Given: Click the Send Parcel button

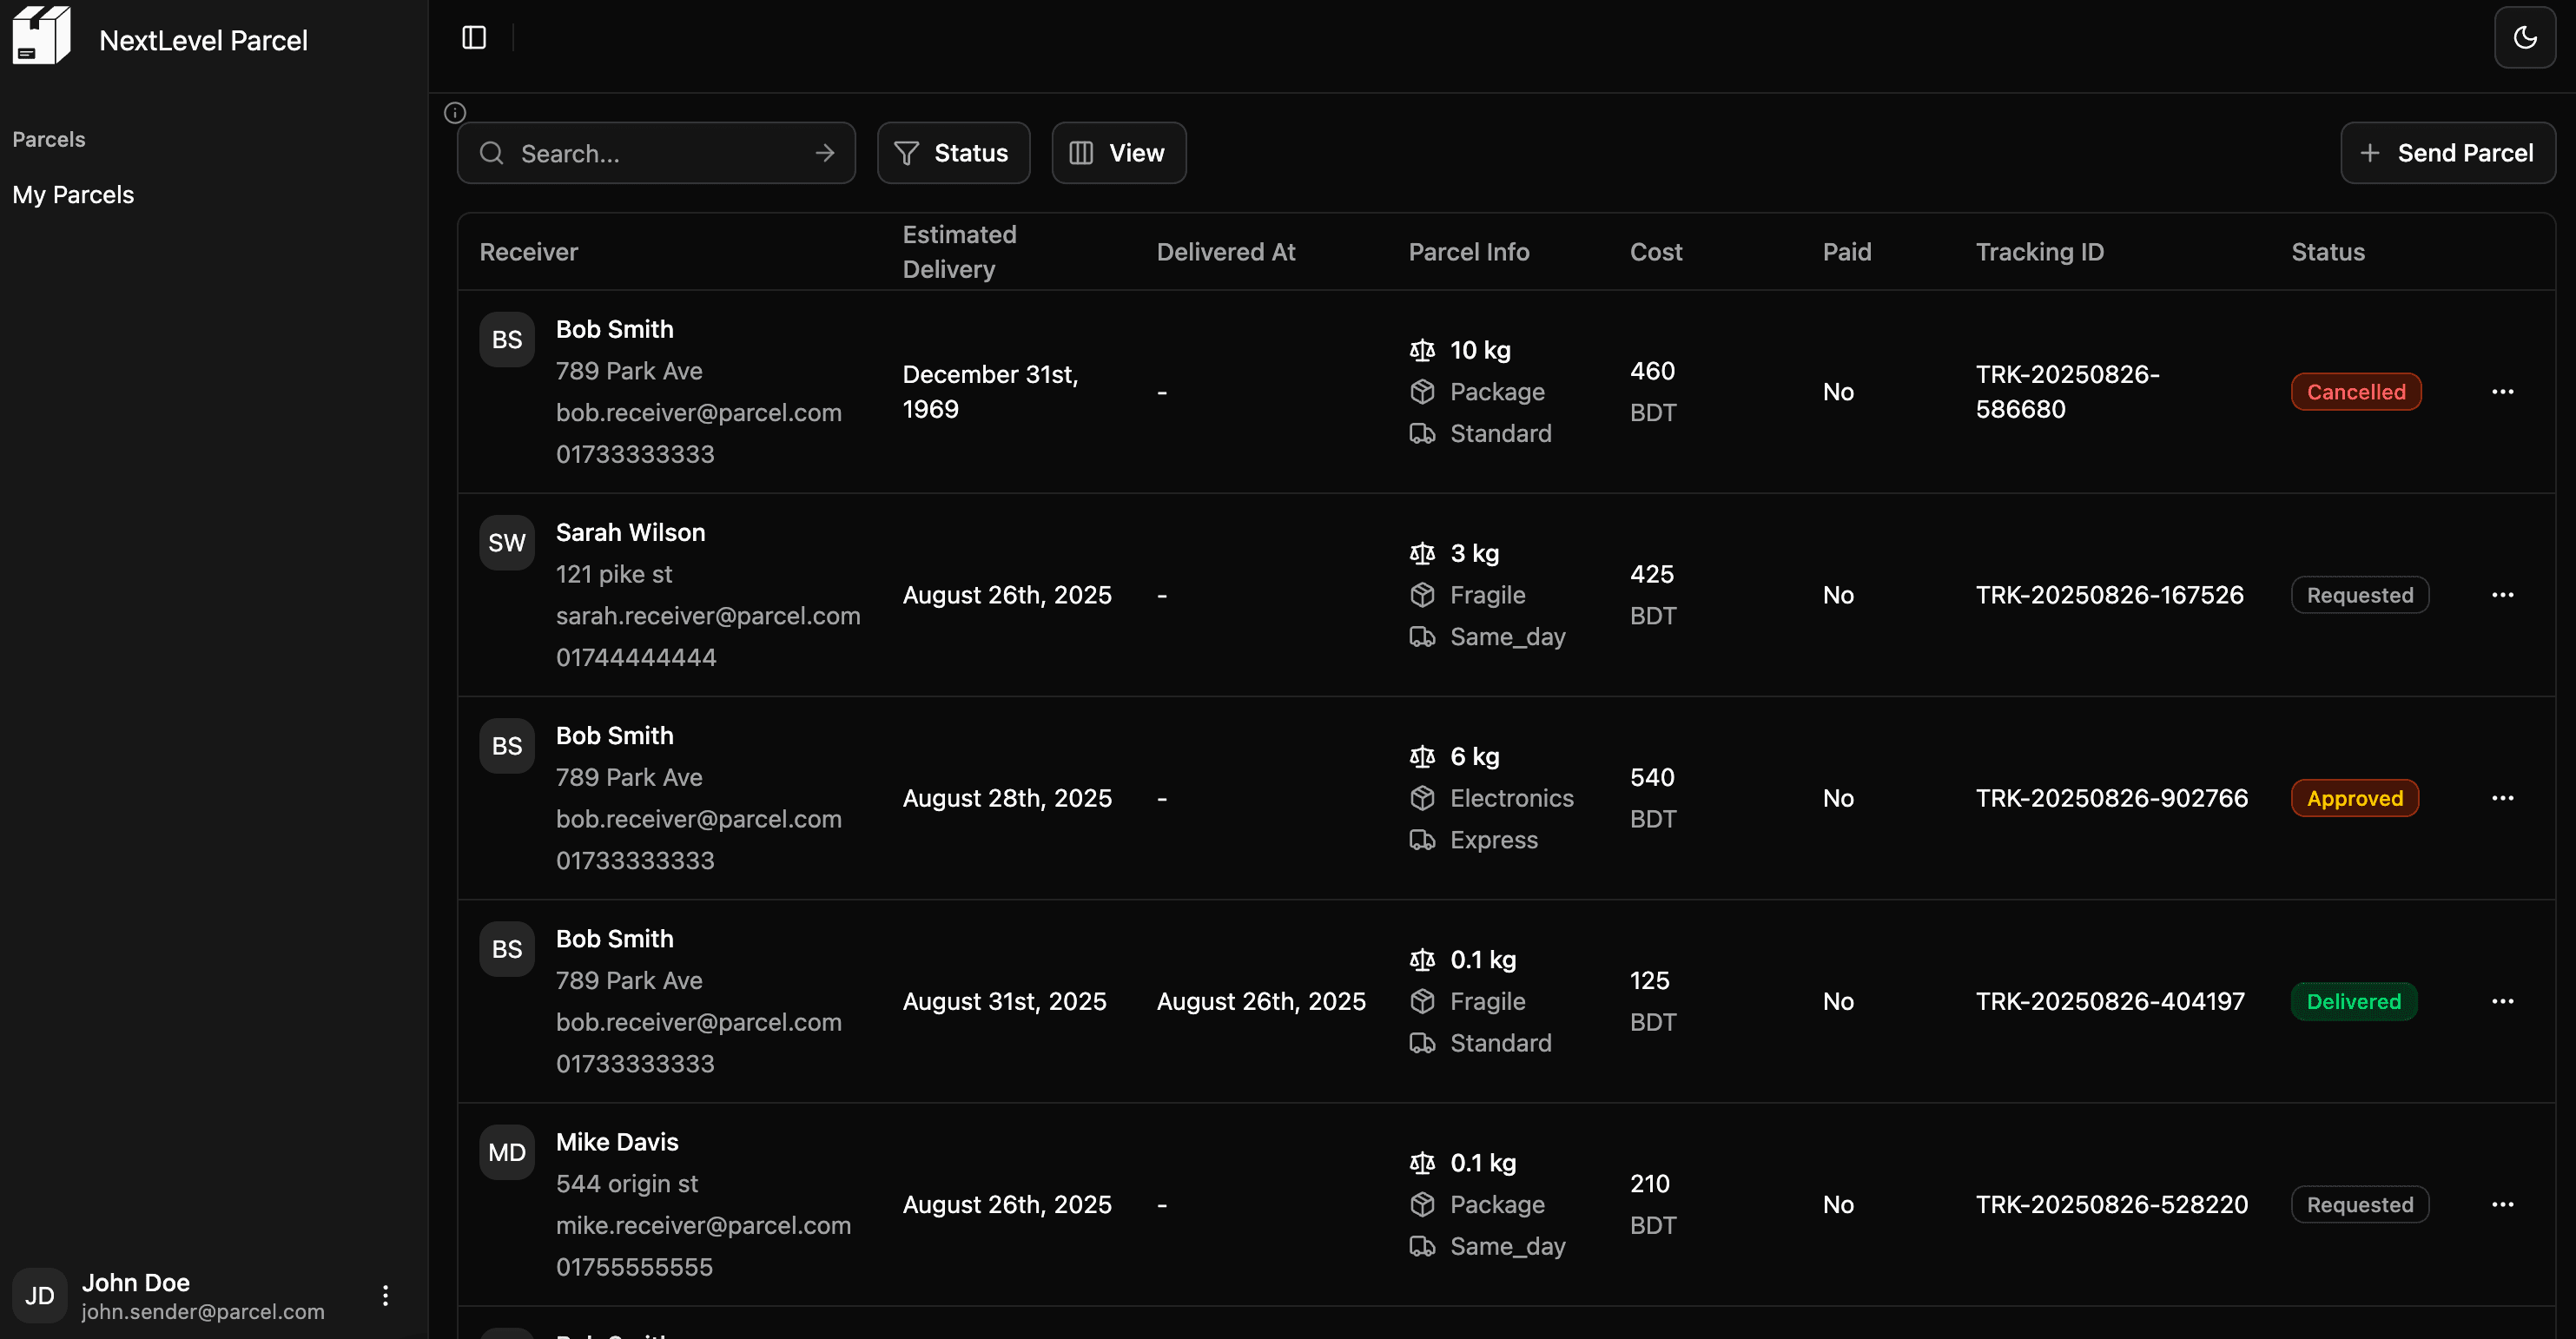Looking at the screenshot, I should [2447, 153].
